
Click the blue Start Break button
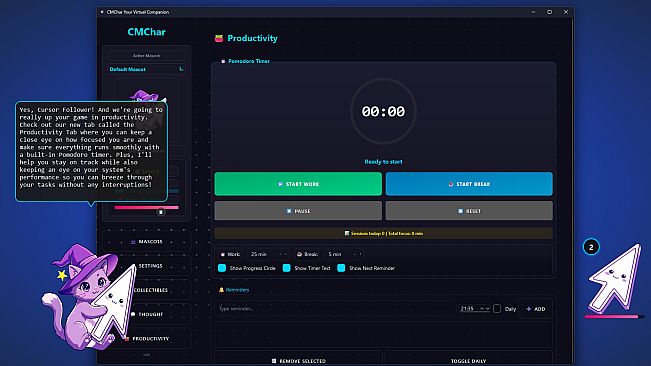pos(469,184)
